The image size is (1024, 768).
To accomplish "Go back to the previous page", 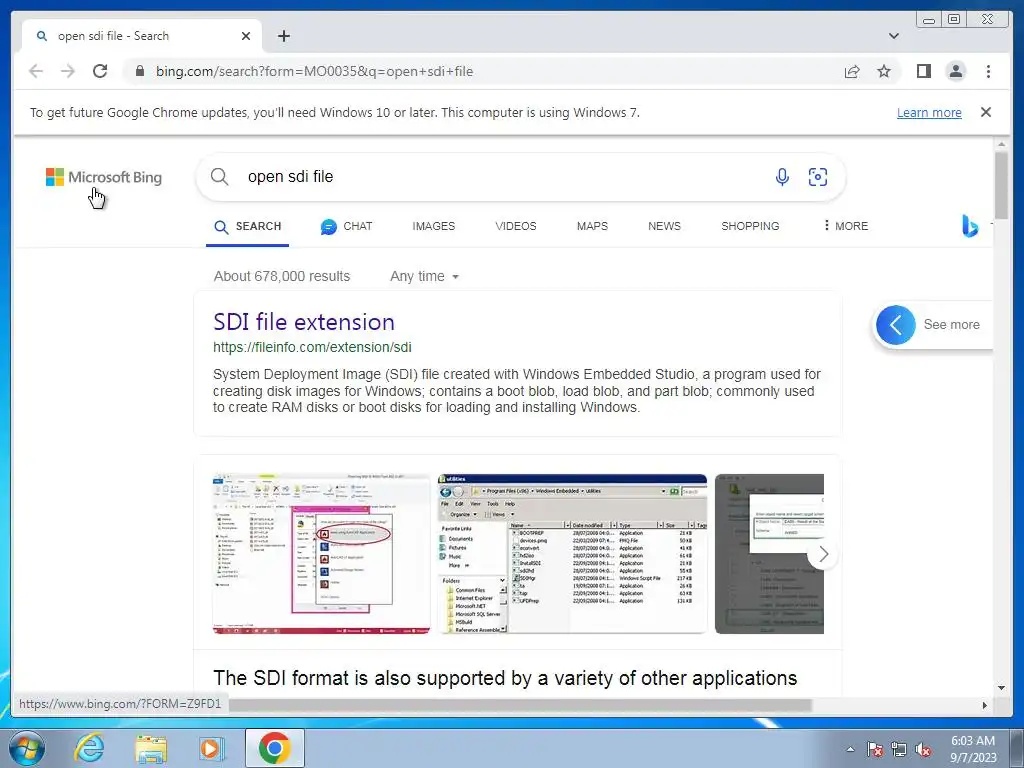I will click(x=36, y=71).
